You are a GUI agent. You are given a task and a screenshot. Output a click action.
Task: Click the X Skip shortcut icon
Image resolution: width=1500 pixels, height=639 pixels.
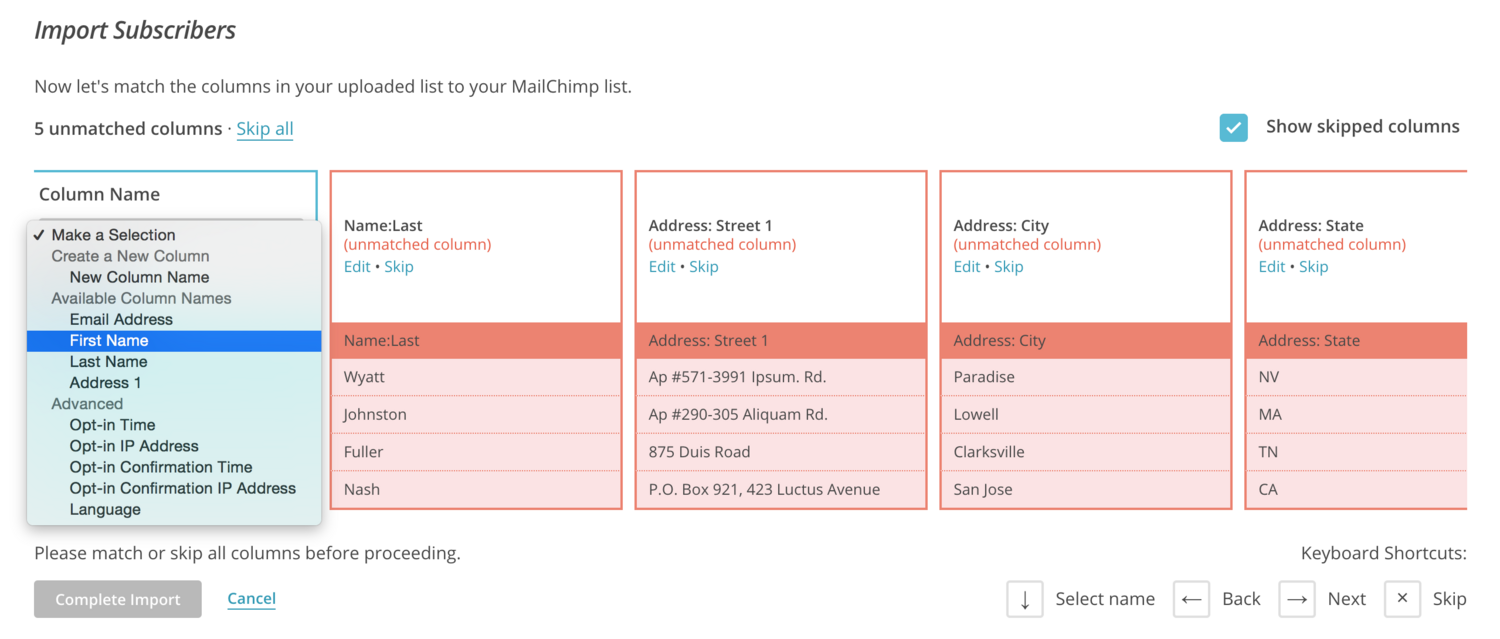1402,599
